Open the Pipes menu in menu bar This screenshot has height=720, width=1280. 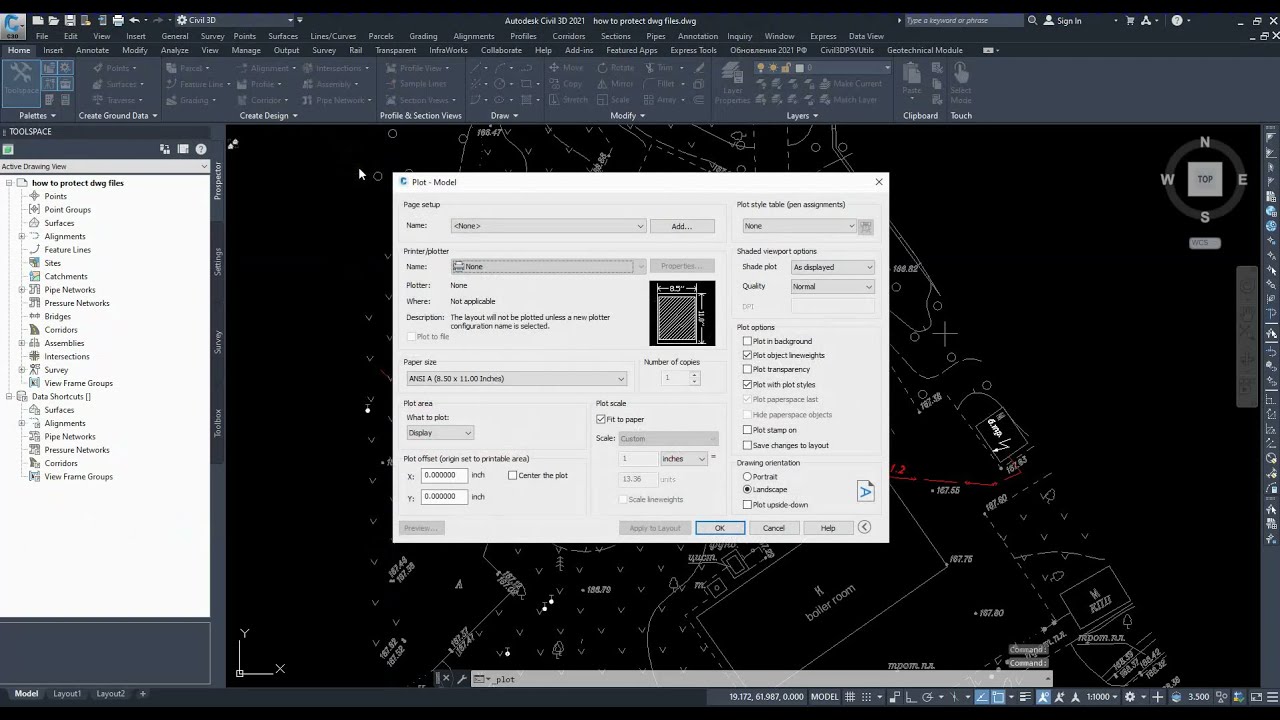(x=656, y=36)
